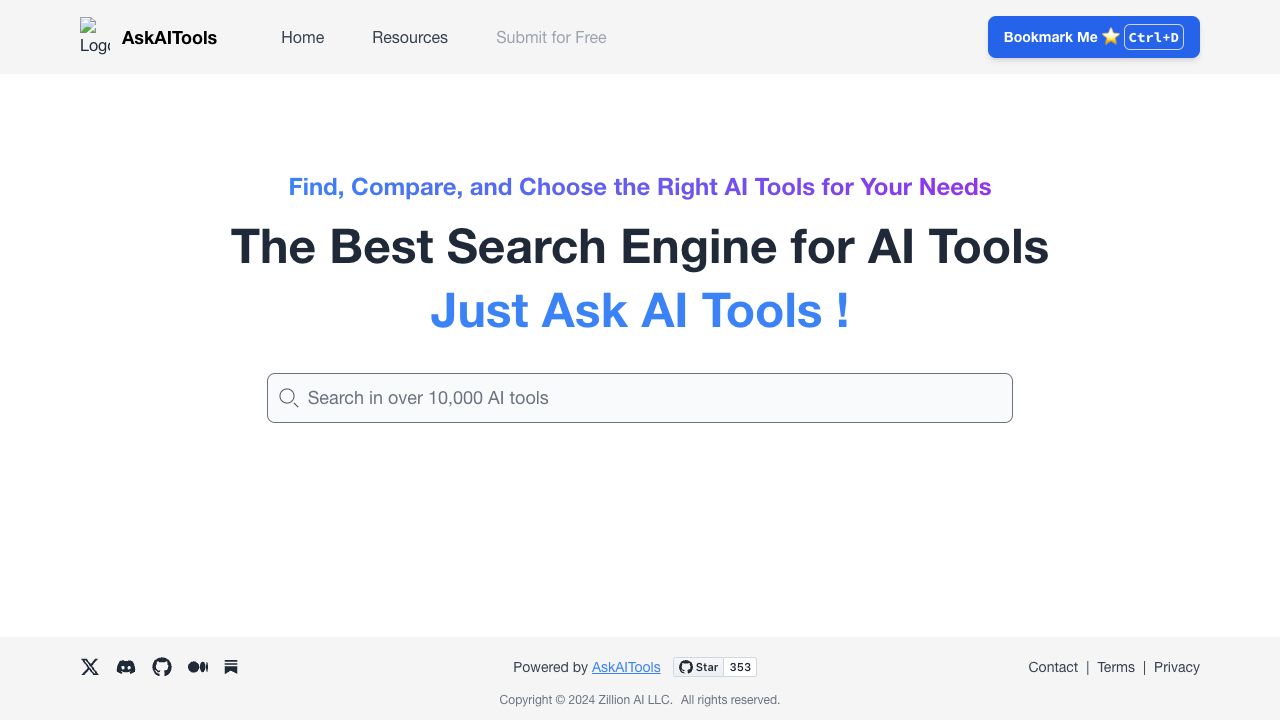Click the AskAITools brand name in header
This screenshot has height=720, width=1280.
[x=169, y=38]
